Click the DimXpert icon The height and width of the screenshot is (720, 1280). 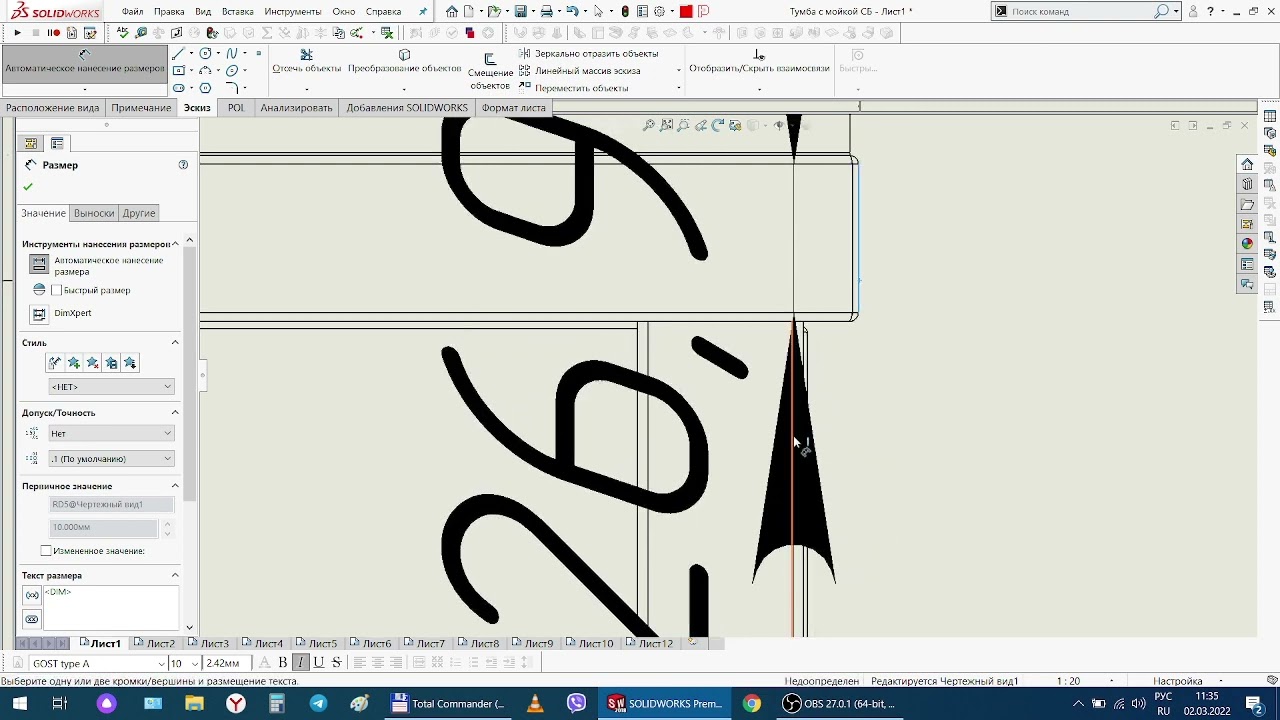pos(39,314)
